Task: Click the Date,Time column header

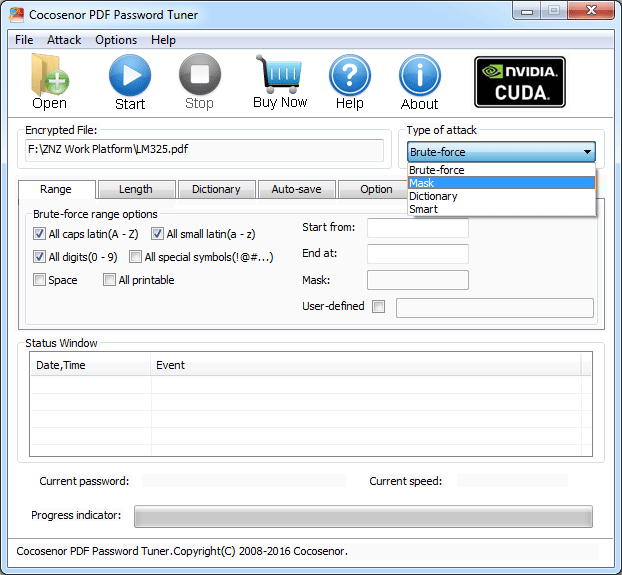Action: [90, 365]
